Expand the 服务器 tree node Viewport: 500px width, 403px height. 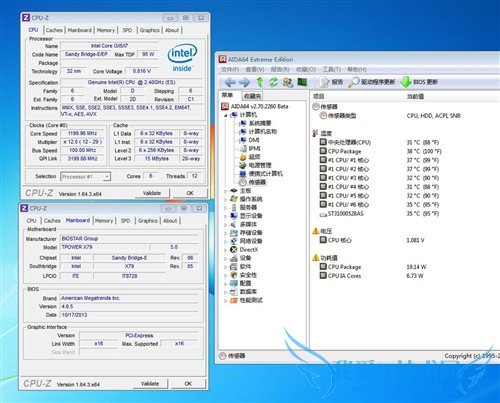tap(226, 208)
